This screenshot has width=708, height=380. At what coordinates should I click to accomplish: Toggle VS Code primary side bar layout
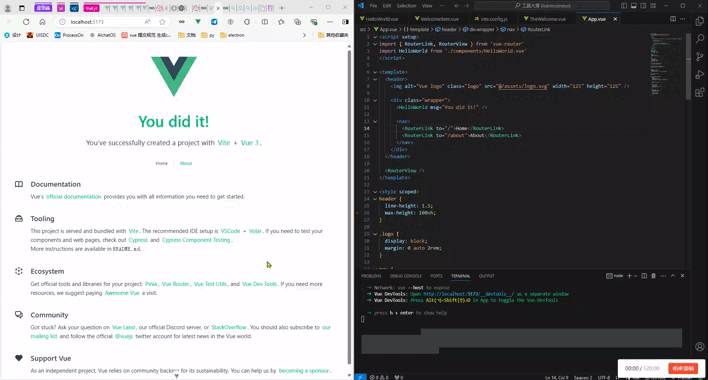coord(624,6)
